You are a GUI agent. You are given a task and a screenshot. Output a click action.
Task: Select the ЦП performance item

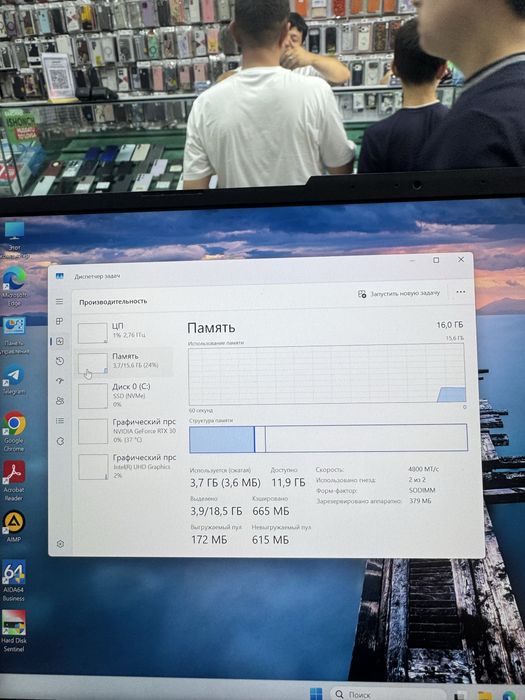[125, 331]
